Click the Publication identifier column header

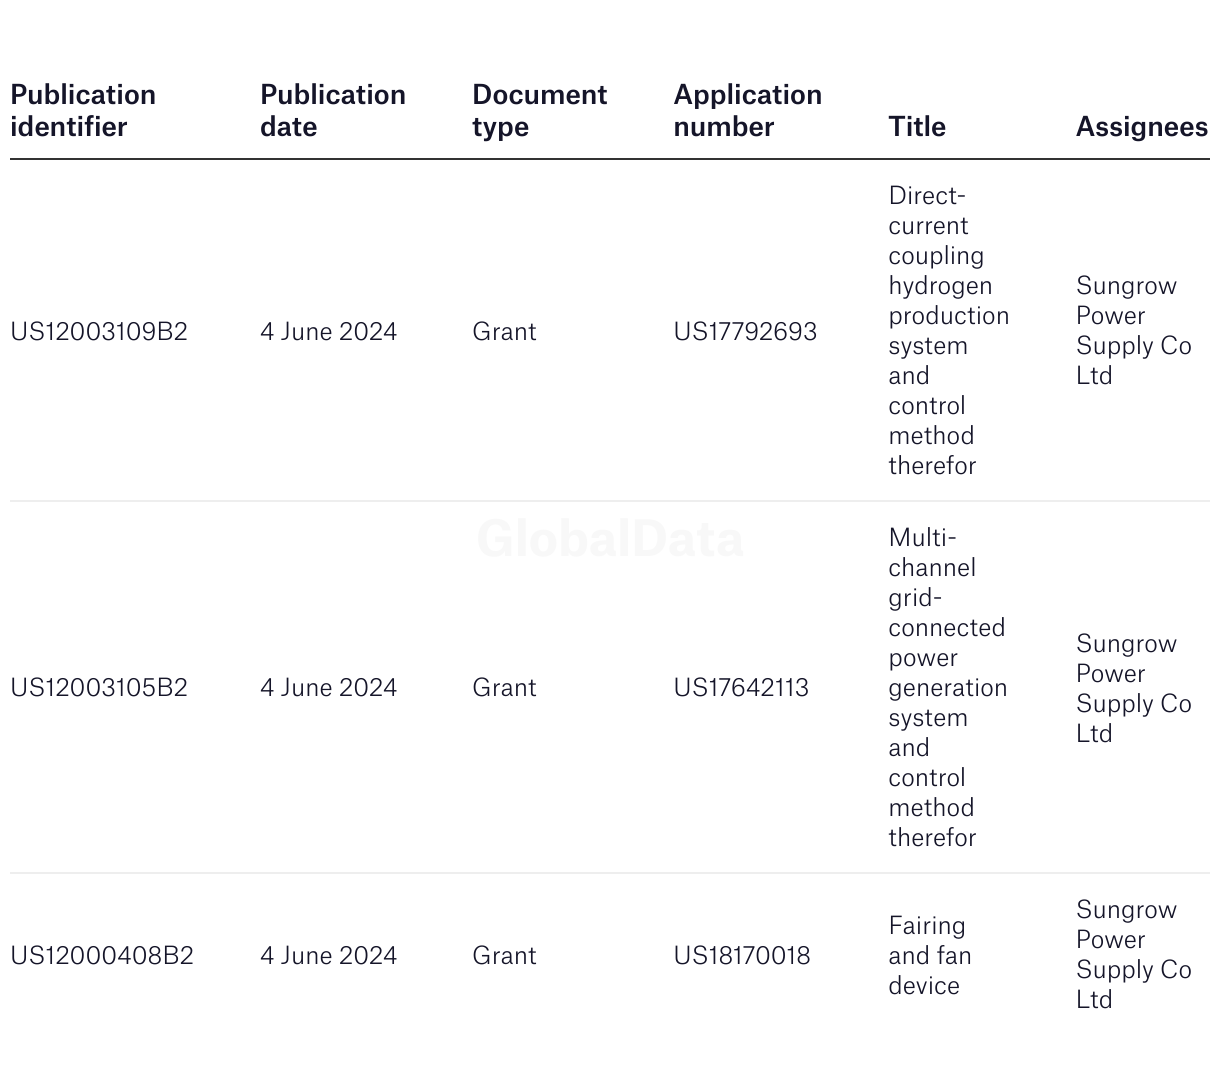tap(83, 111)
